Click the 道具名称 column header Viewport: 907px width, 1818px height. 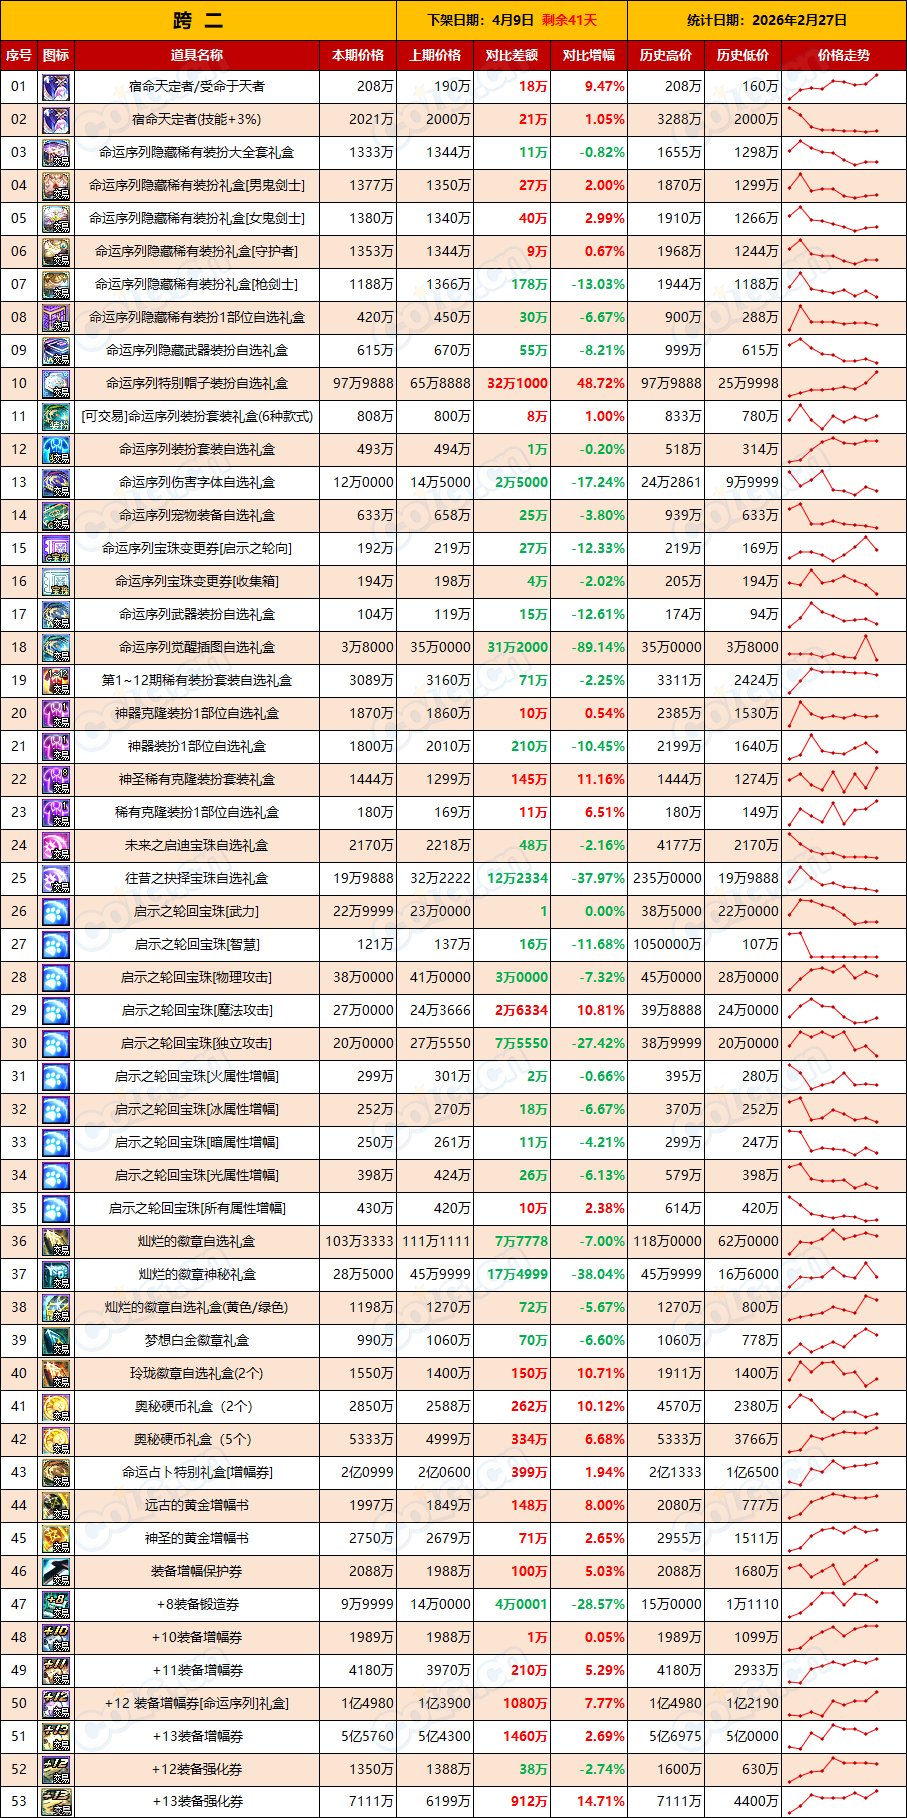click(x=197, y=55)
